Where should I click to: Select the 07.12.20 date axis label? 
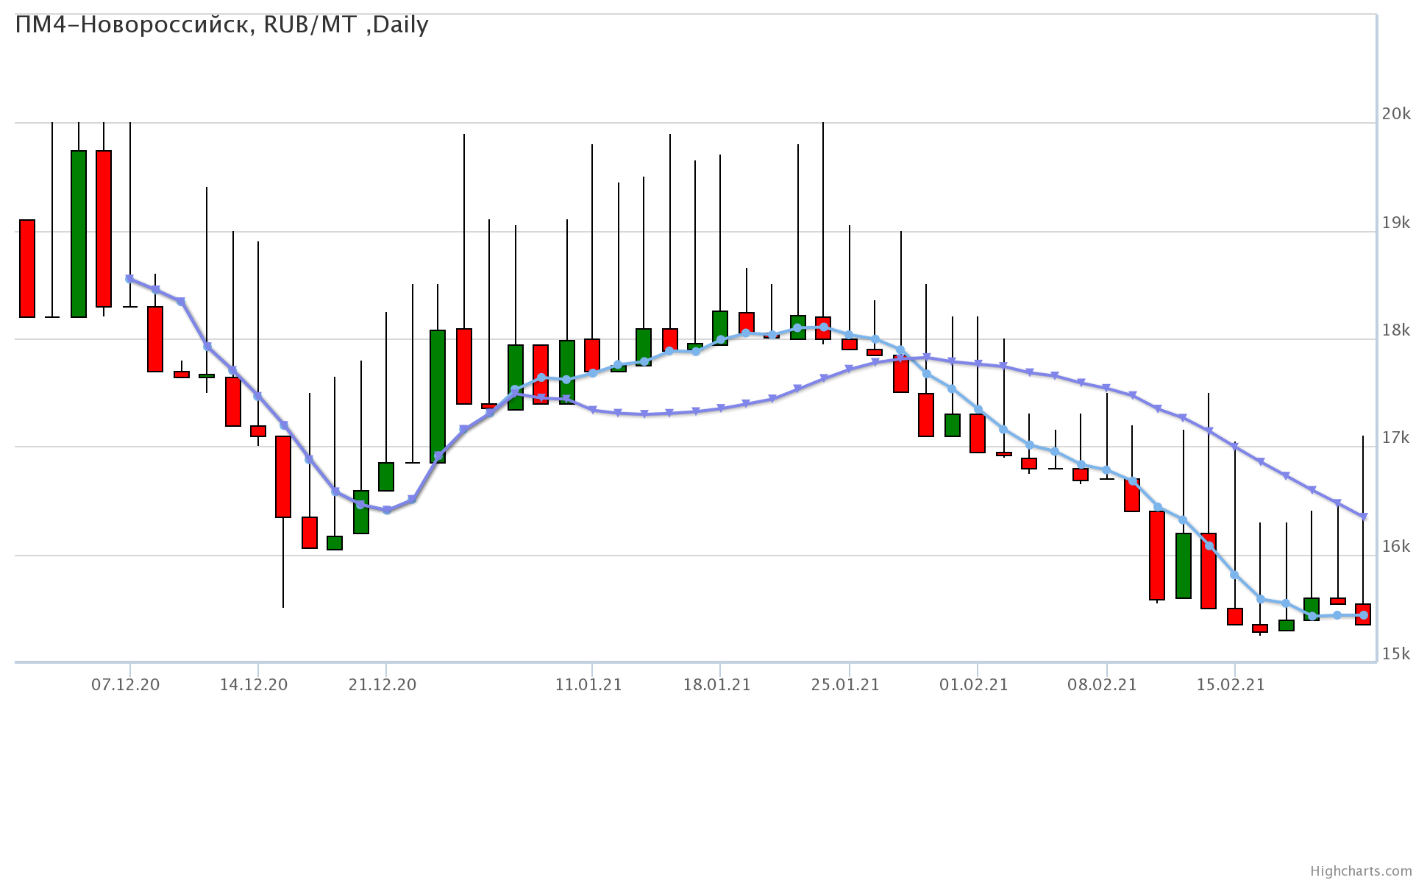(x=125, y=685)
